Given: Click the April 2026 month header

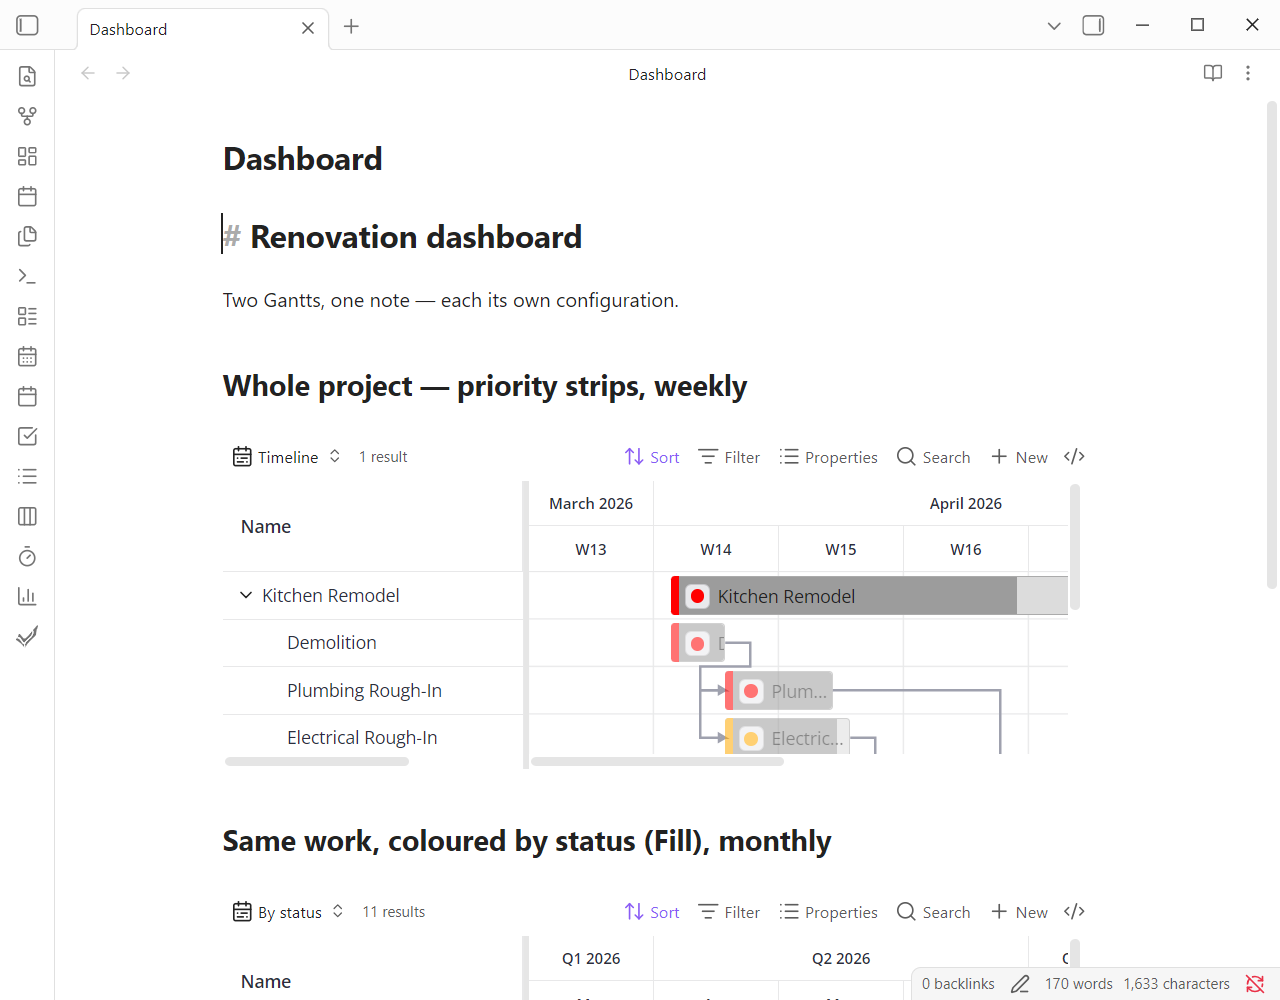Looking at the screenshot, I should (x=966, y=504).
